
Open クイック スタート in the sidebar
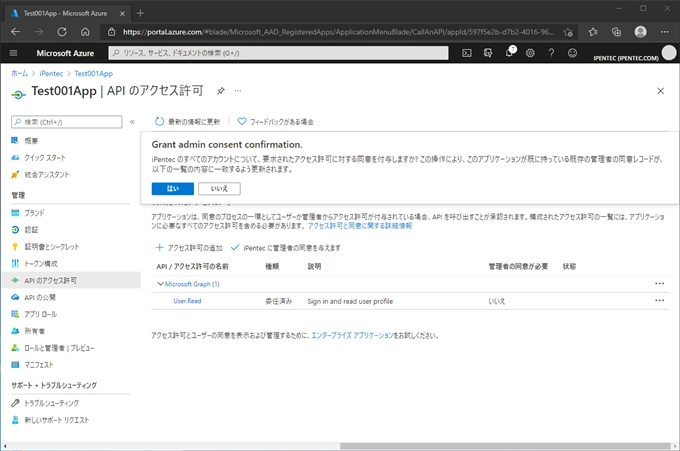click(45, 157)
